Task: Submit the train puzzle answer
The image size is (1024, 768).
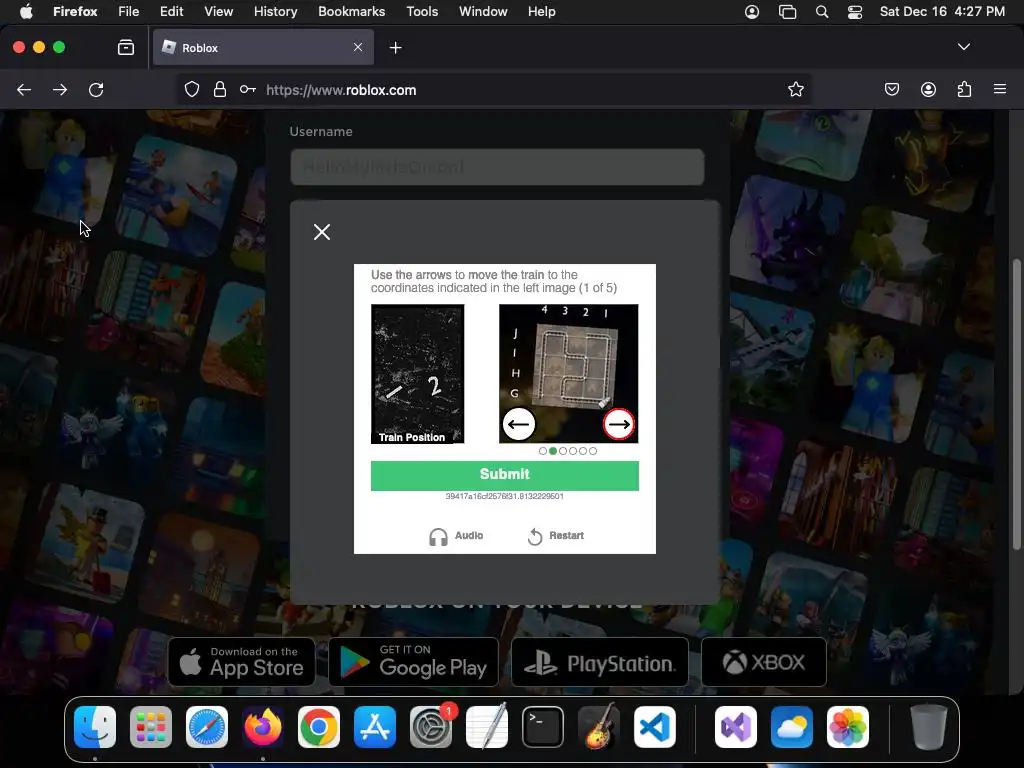Action: pyautogui.click(x=504, y=475)
